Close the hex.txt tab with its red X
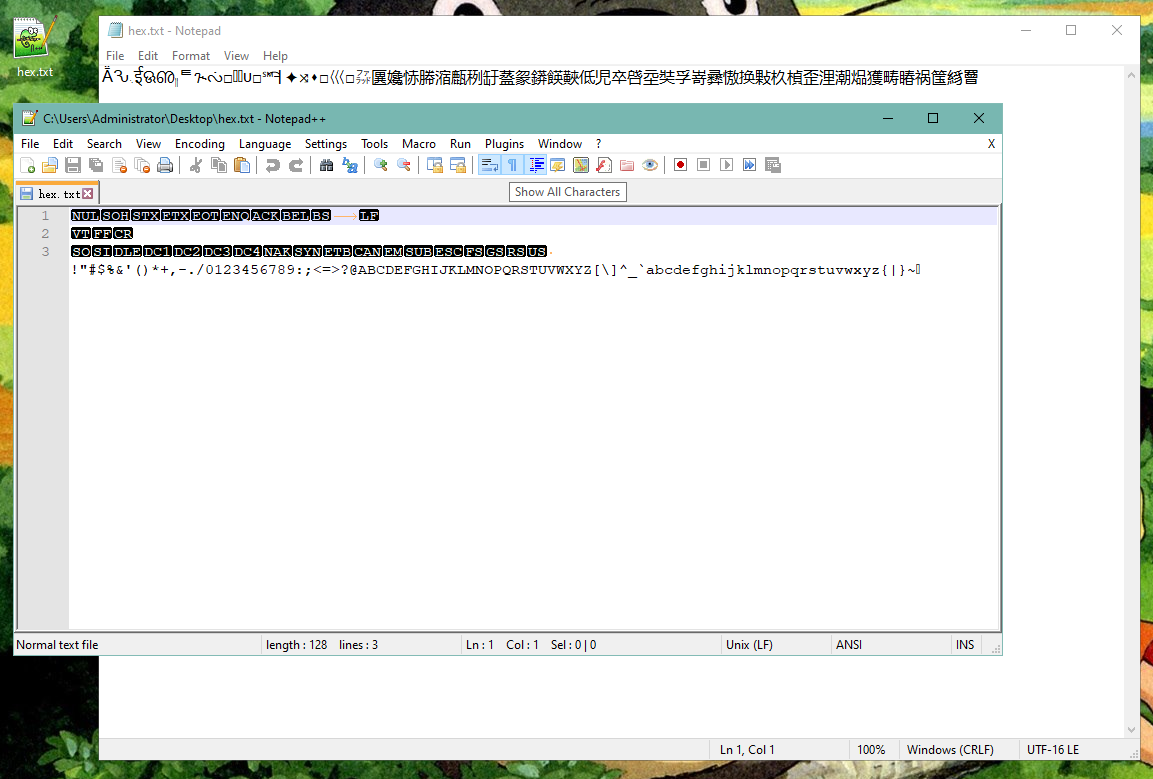This screenshot has height=779, width=1153. pyautogui.click(x=88, y=193)
